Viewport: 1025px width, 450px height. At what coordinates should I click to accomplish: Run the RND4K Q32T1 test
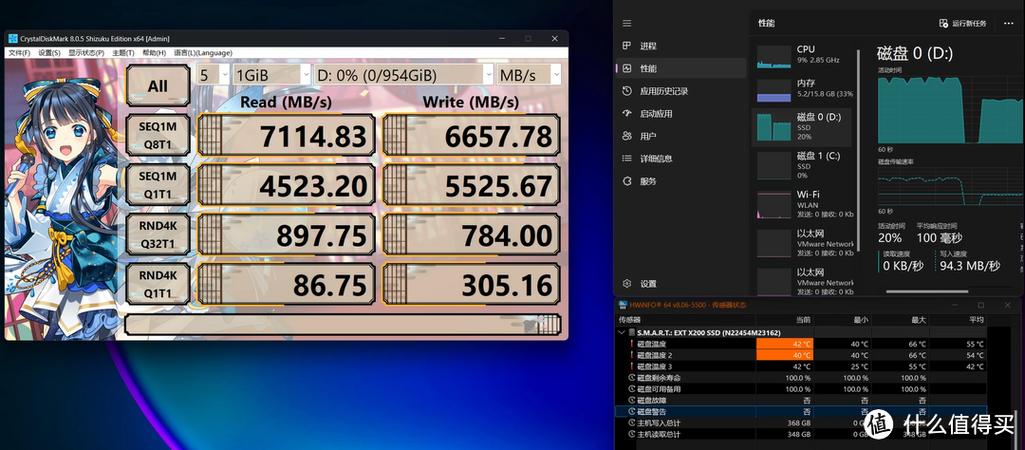click(x=158, y=234)
